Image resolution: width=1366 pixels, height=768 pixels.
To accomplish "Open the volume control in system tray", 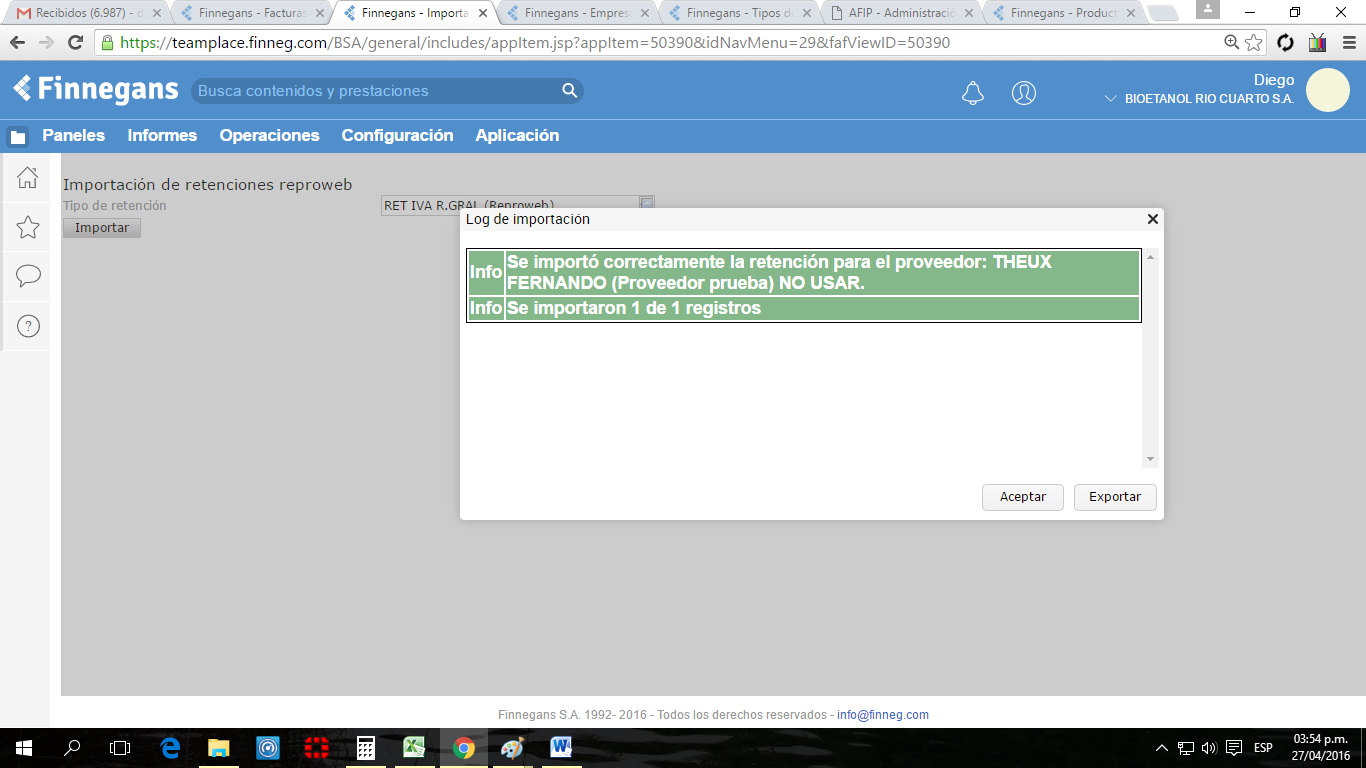I will [x=1209, y=748].
